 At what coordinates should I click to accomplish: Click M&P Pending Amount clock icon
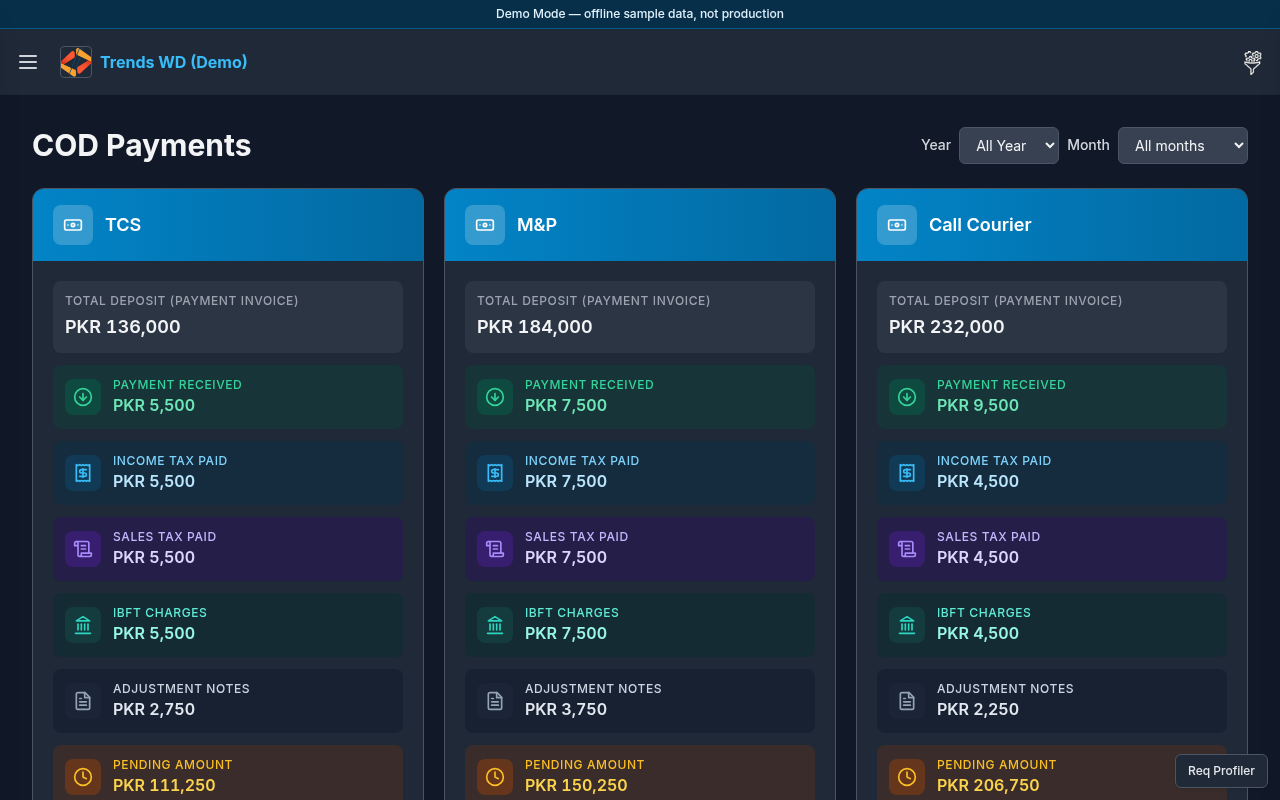tap(495, 777)
